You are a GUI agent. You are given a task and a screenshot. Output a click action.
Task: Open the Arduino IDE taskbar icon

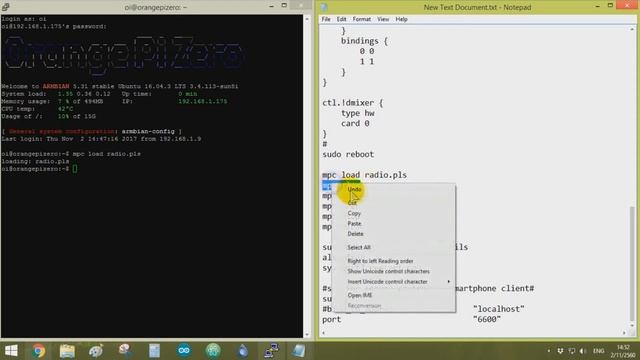[x=184, y=351]
